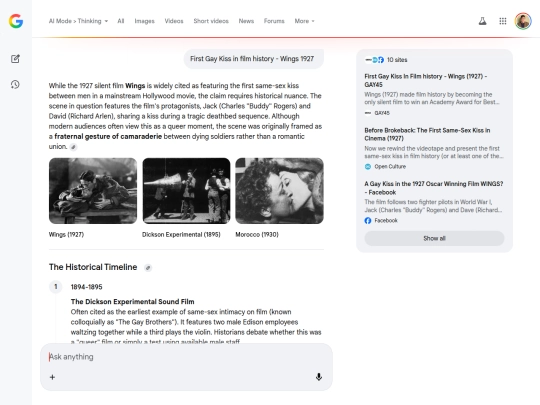Click stacked site icons beside '10 sites'
The width and height of the screenshot is (540, 405).
tap(375, 60)
